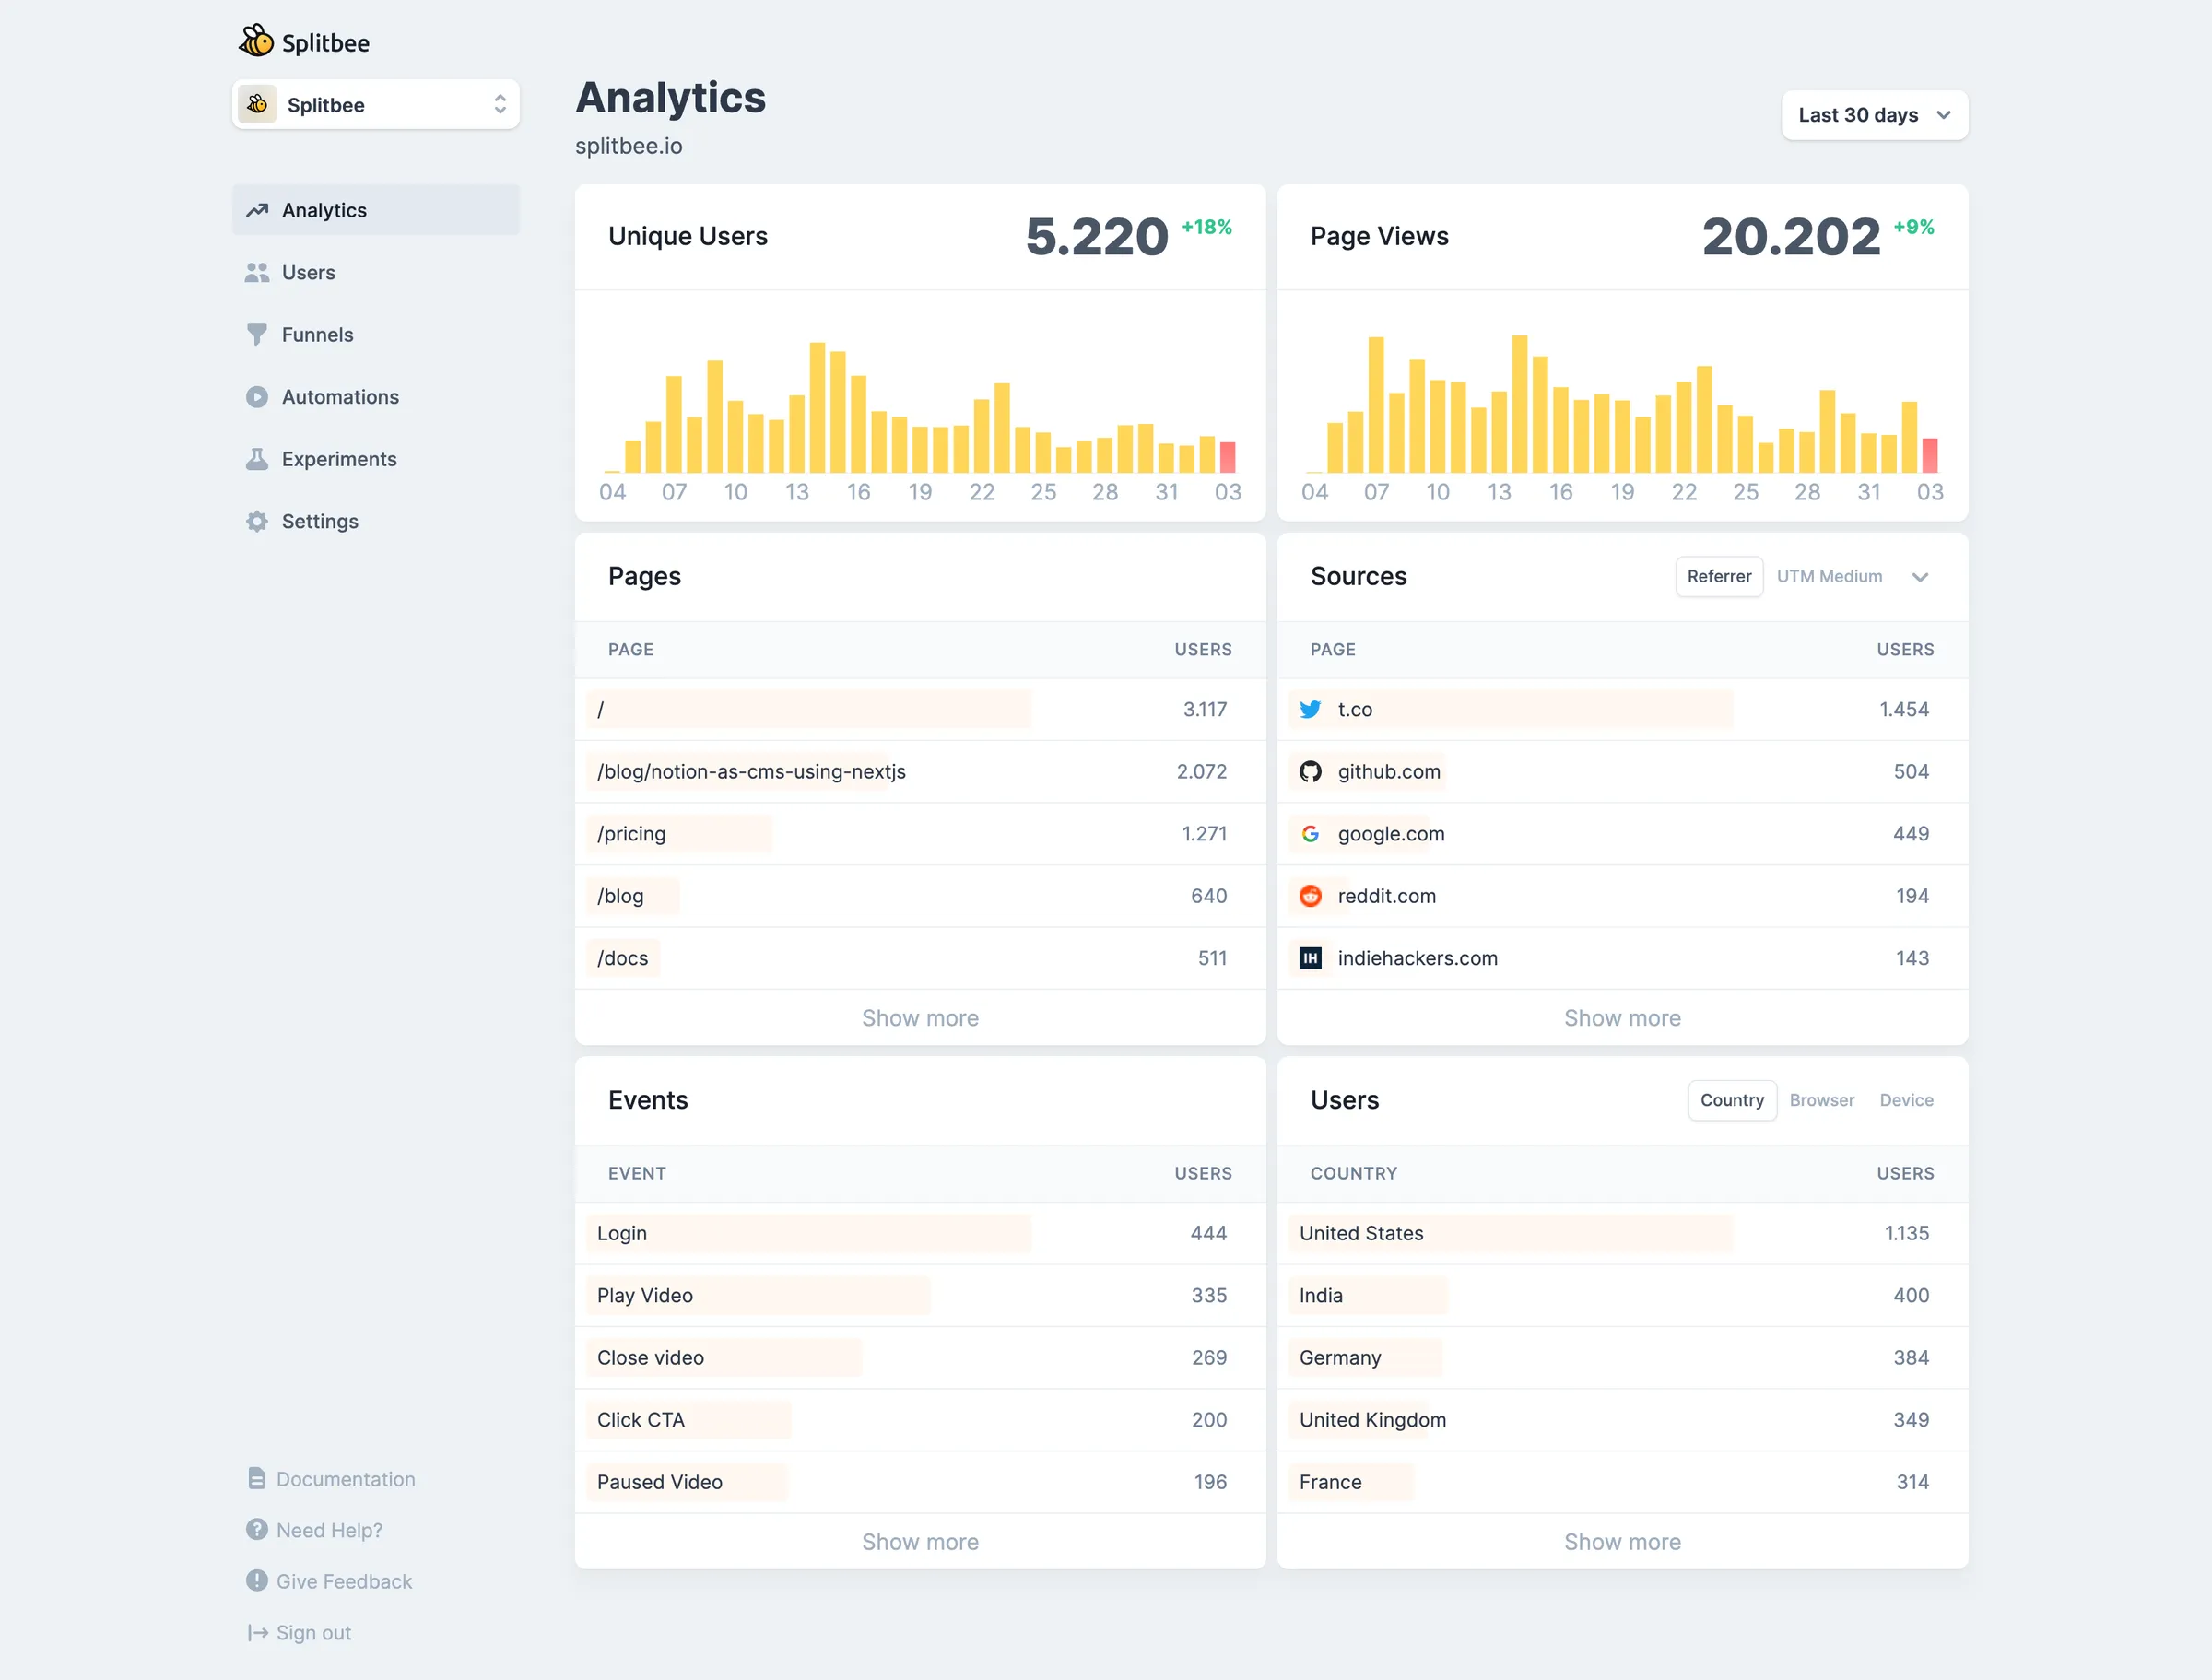Select the Referrer tab in Sources

click(1719, 576)
